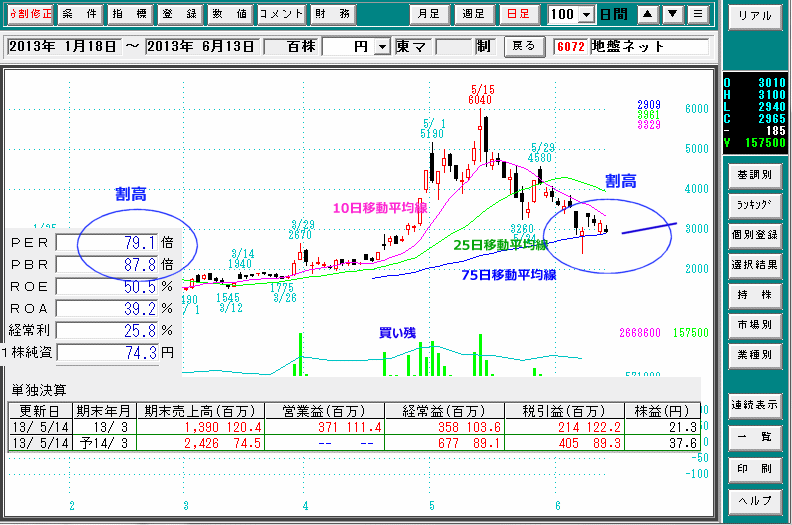Viewport: 792px width, 525px height.
Task: Click the up triangle arrow button
Action: pos(648,14)
